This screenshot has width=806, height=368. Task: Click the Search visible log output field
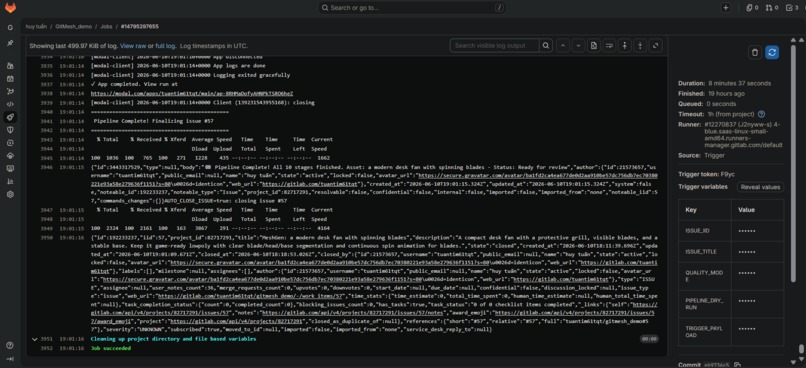click(494, 45)
